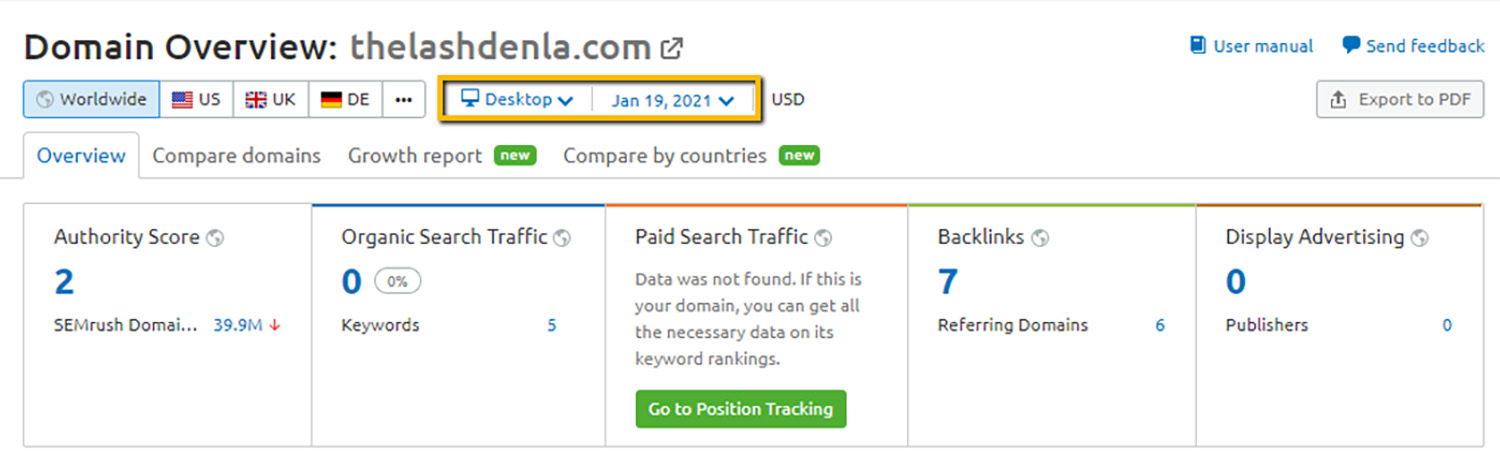Screen dimensions: 1500x456
Task: Switch database to US
Action: click(x=196, y=100)
